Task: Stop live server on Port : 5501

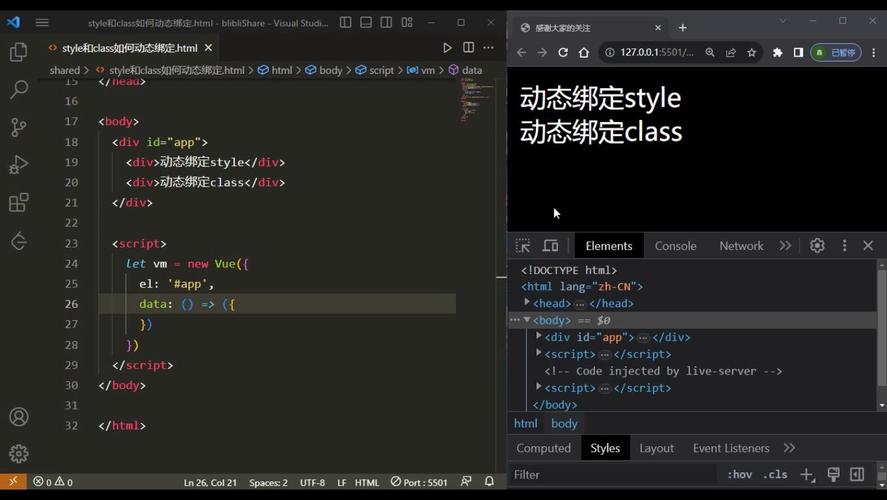Action: (x=419, y=482)
